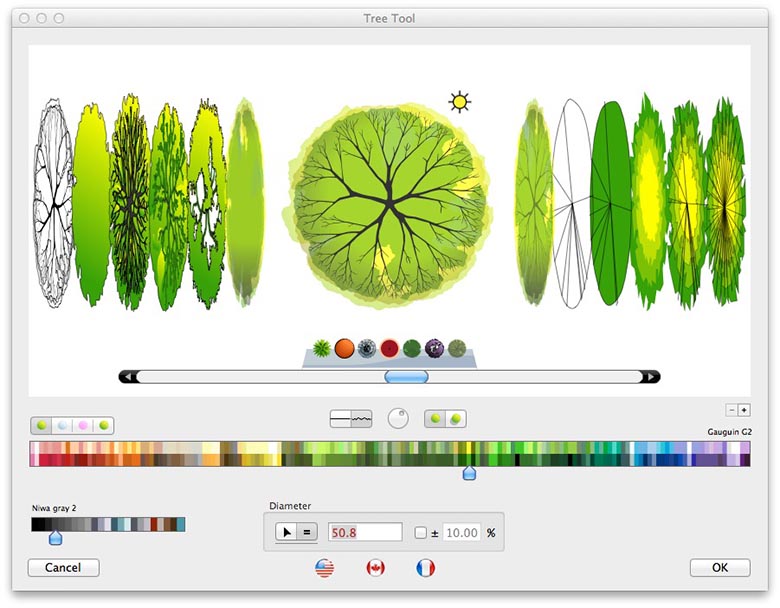Choose the Canadian flag icon
The height and width of the screenshot is (608, 780).
coord(375,568)
